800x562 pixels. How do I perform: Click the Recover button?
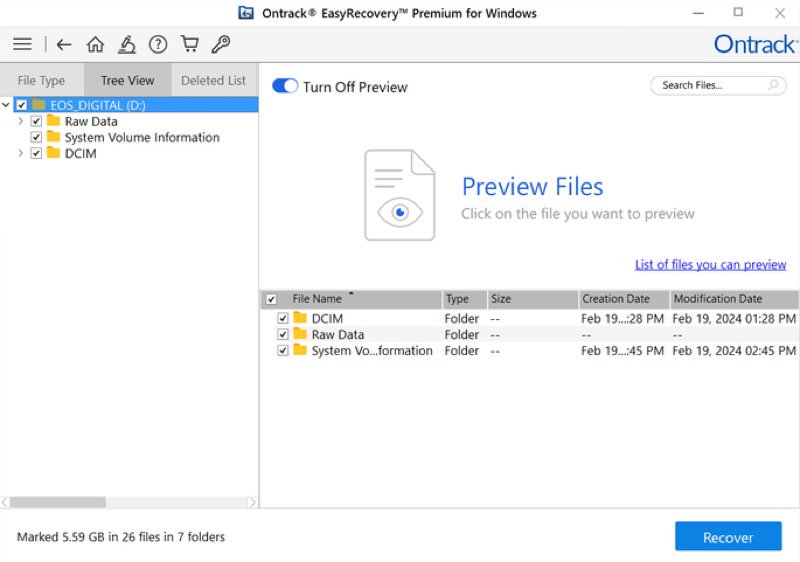[728, 537]
